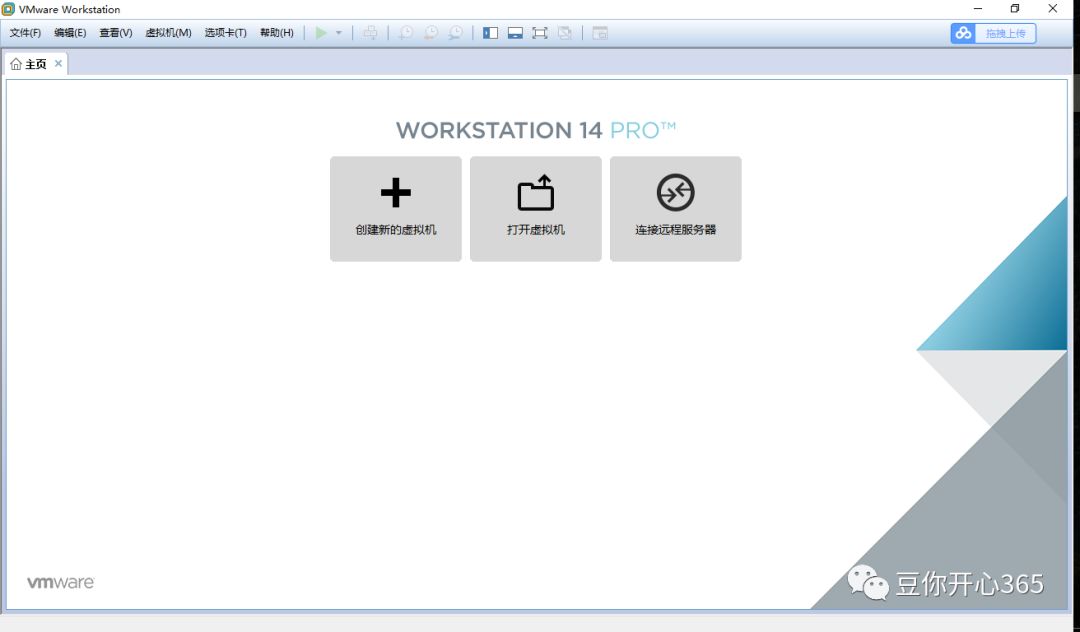The image size is (1080, 632).
Task: Click the console view toolbar icon
Action: click(600, 33)
